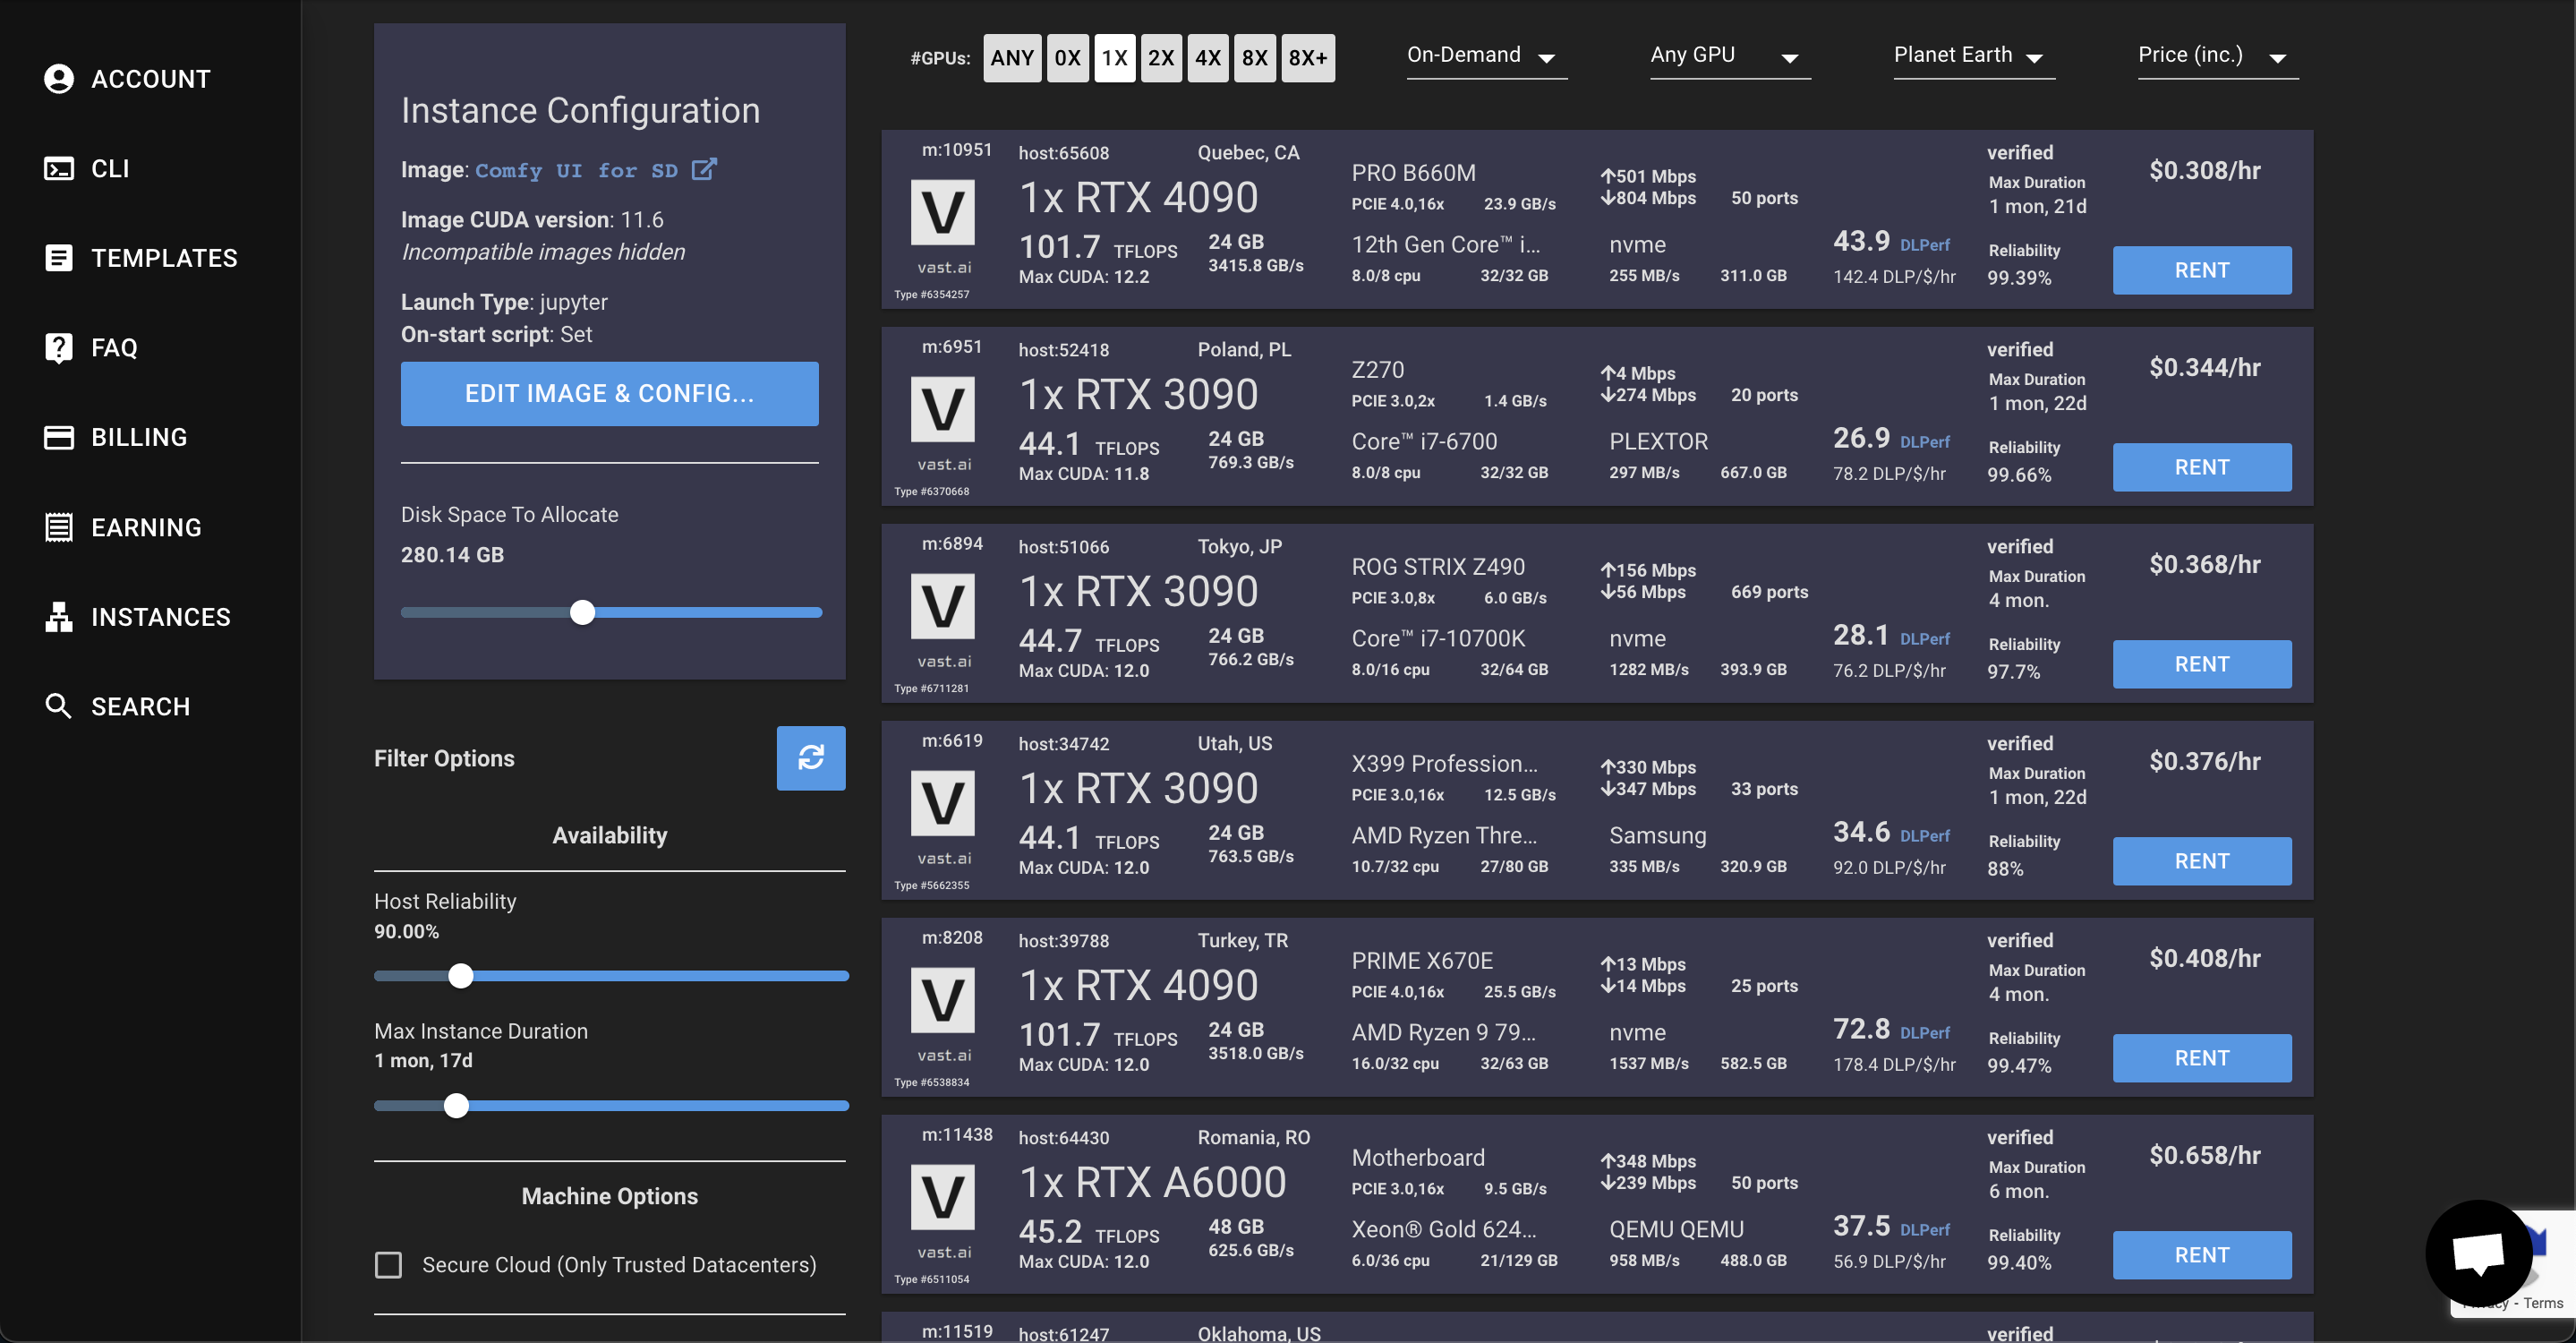
Task: Click the Templates sidebar icon
Action: [58, 258]
